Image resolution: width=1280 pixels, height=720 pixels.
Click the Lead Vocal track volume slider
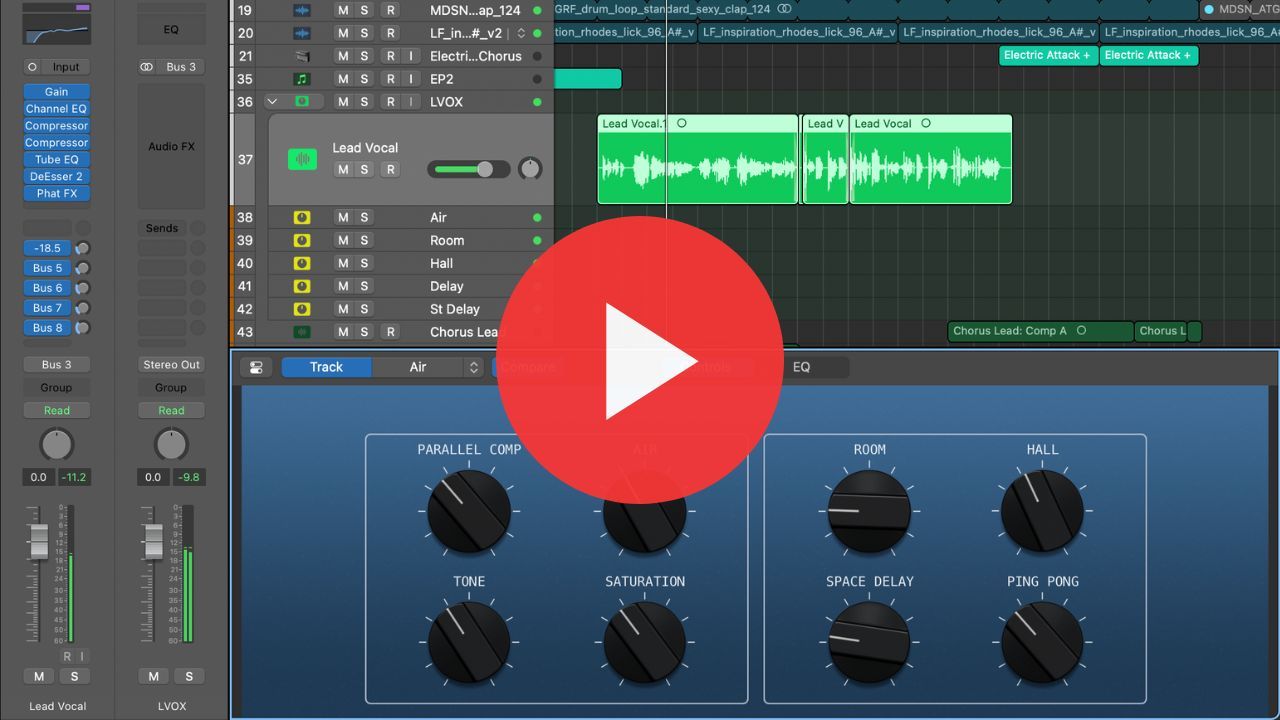click(x=468, y=169)
